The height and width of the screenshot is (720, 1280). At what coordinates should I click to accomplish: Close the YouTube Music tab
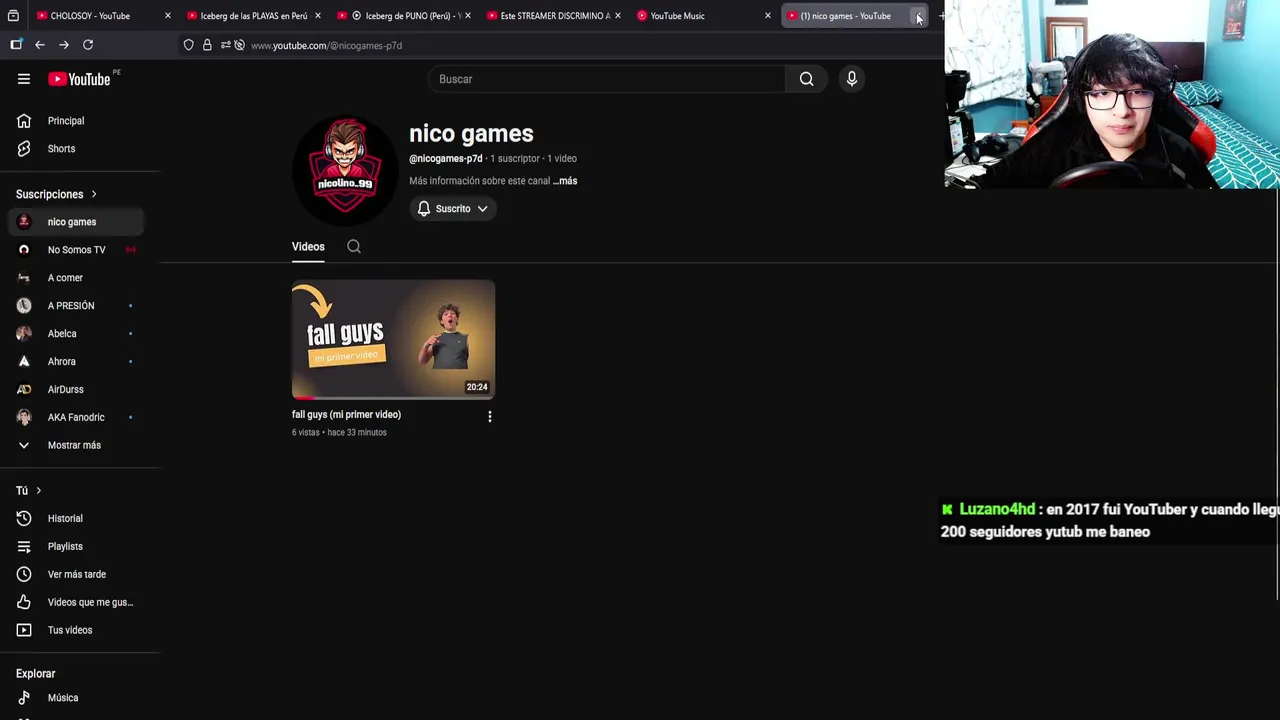768,16
